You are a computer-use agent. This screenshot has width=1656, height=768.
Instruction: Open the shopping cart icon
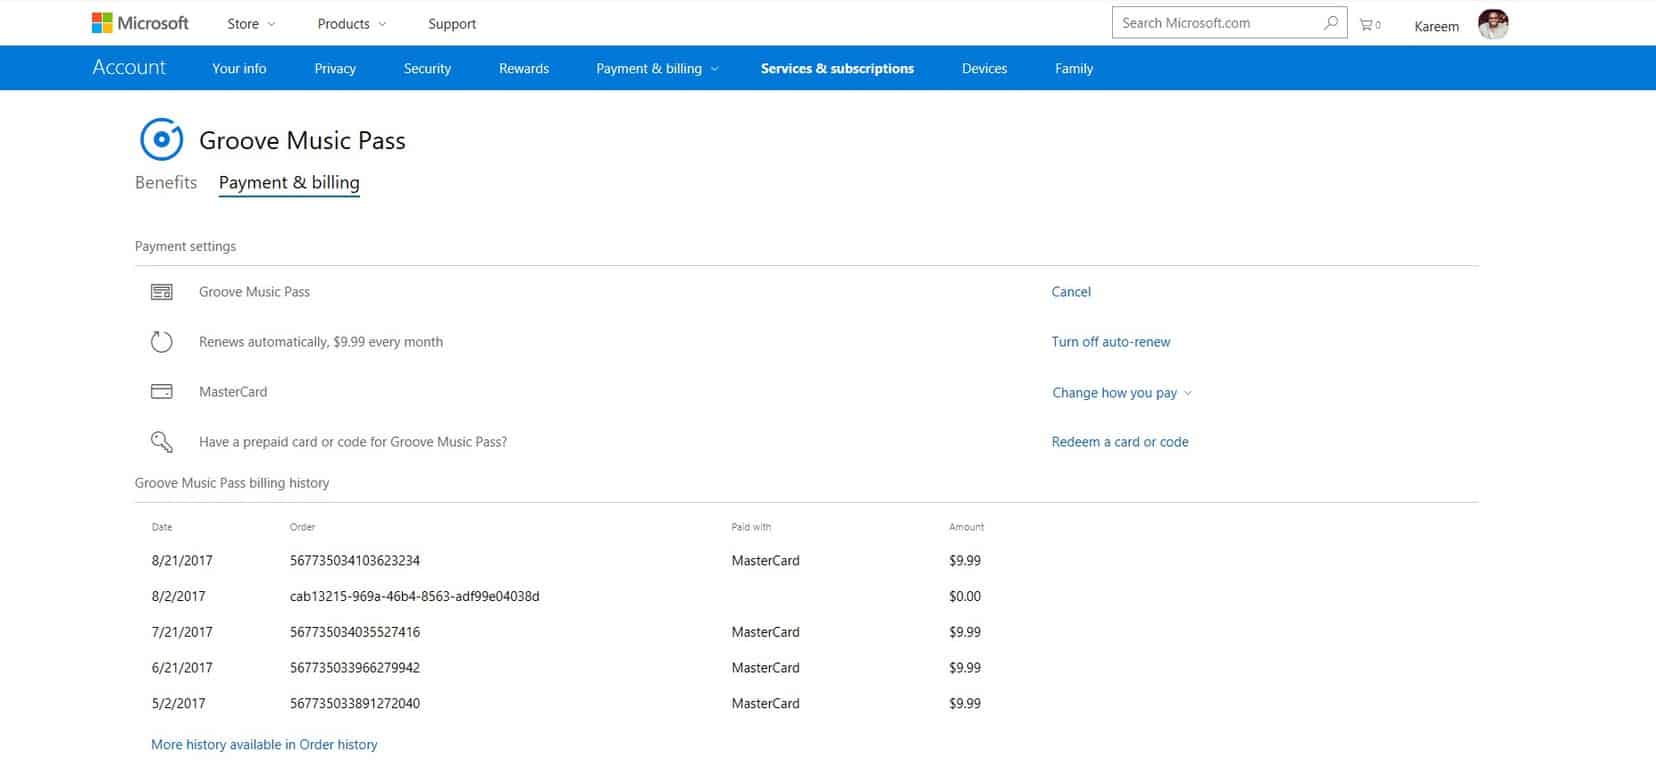coord(1369,24)
